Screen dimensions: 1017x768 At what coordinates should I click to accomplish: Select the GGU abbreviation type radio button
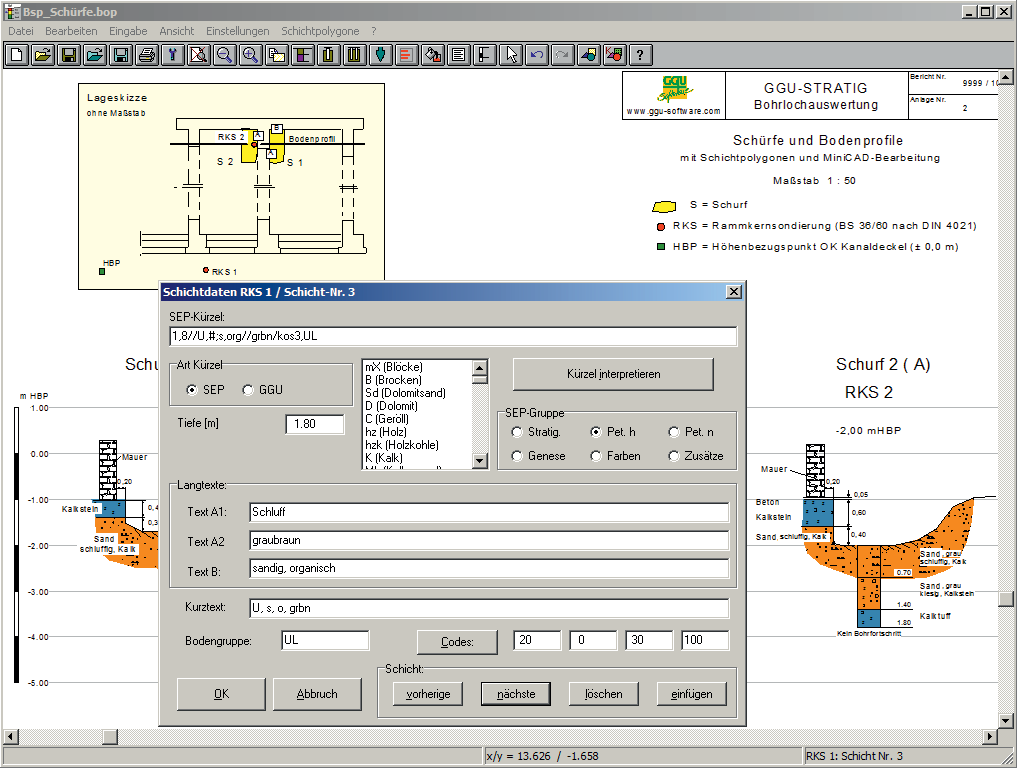[248, 390]
